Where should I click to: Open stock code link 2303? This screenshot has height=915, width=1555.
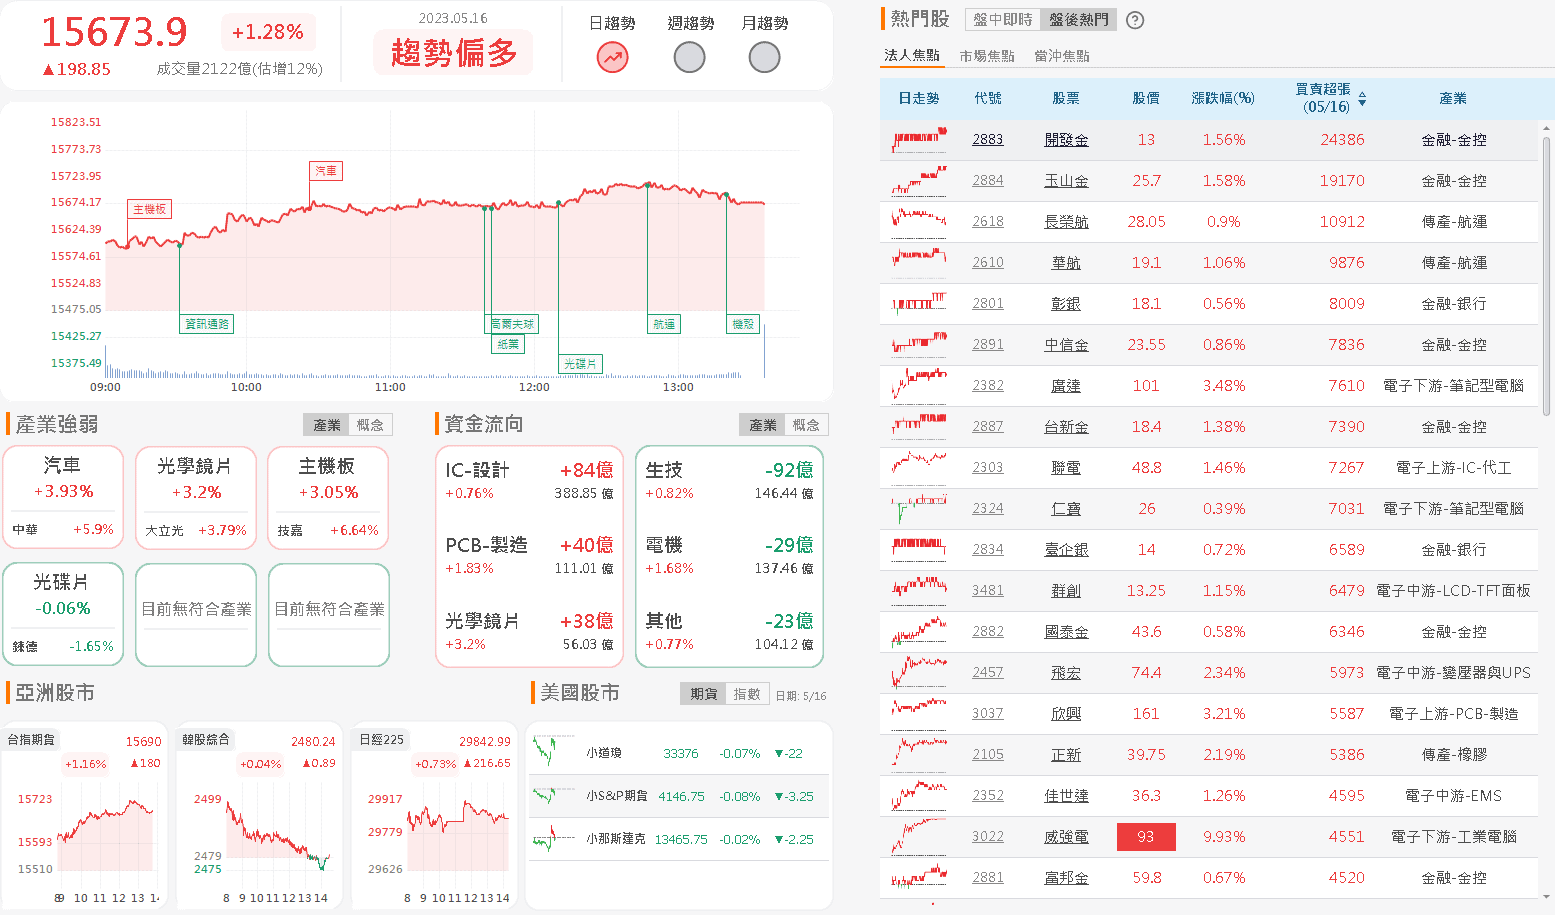[987, 468]
